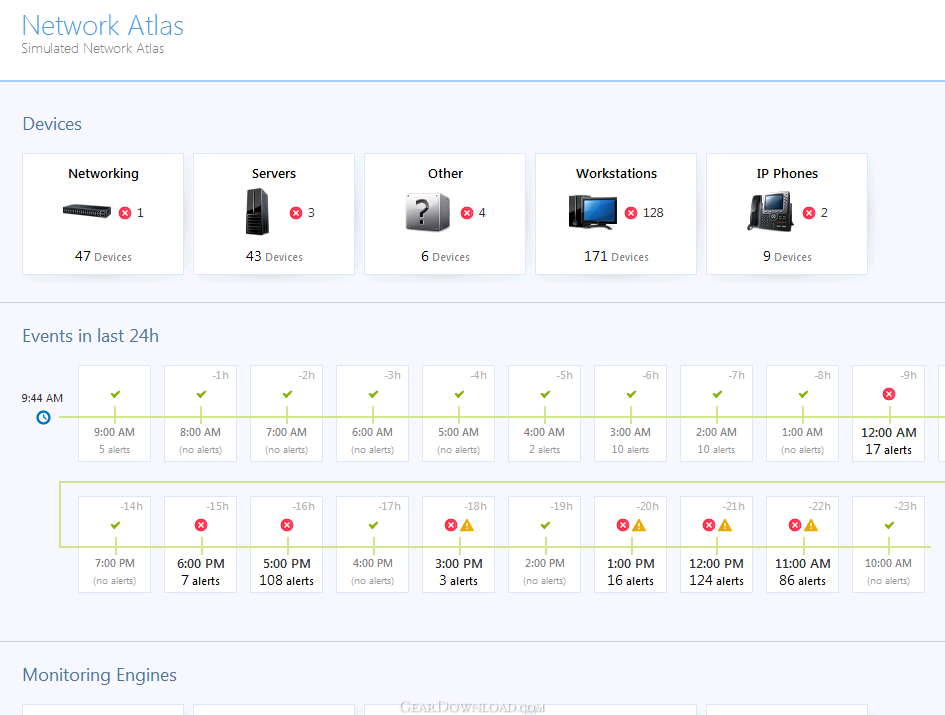Click the '47 Devices' count

(x=103, y=256)
